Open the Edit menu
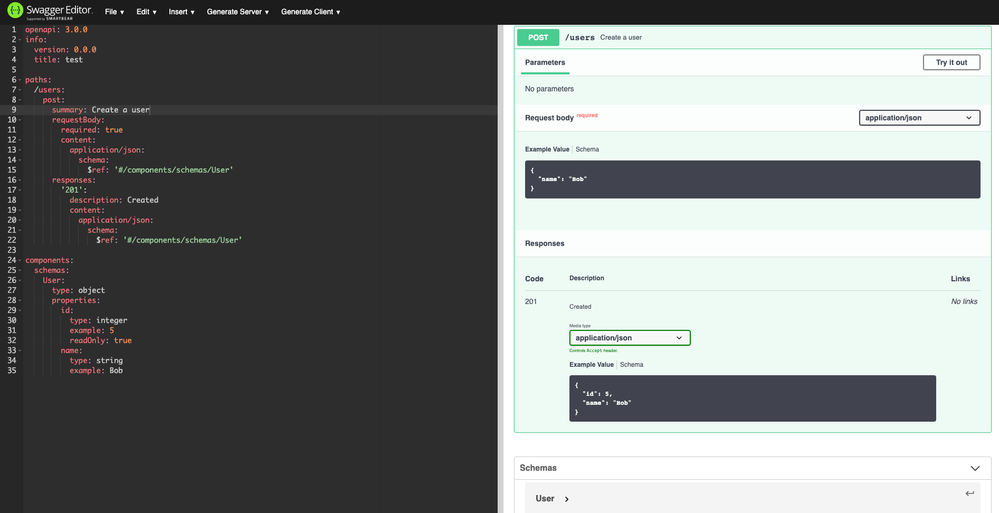Image resolution: width=999 pixels, height=513 pixels. coord(147,12)
